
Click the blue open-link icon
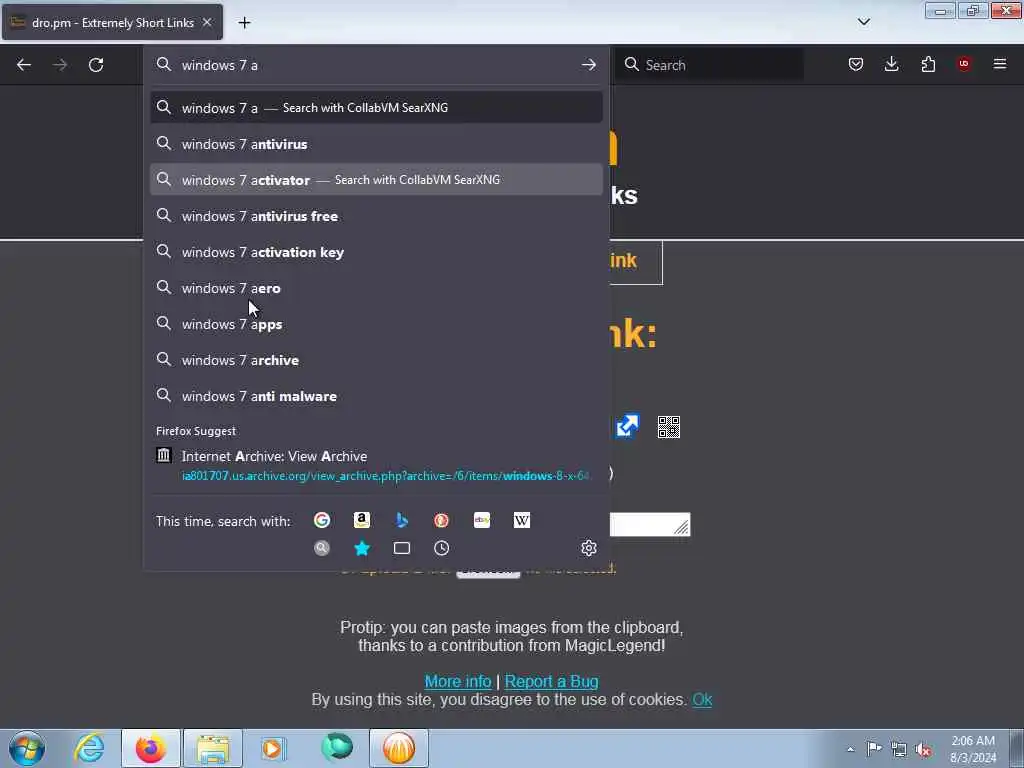pyautogui.click(x=627, y=426)
